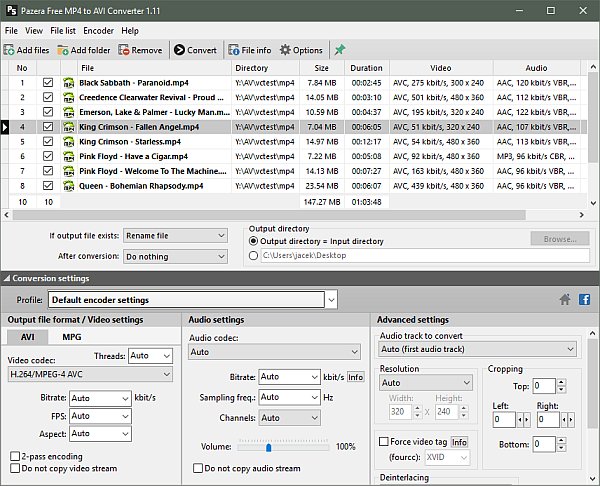Switch to the MPG format tab

[71, 337]
